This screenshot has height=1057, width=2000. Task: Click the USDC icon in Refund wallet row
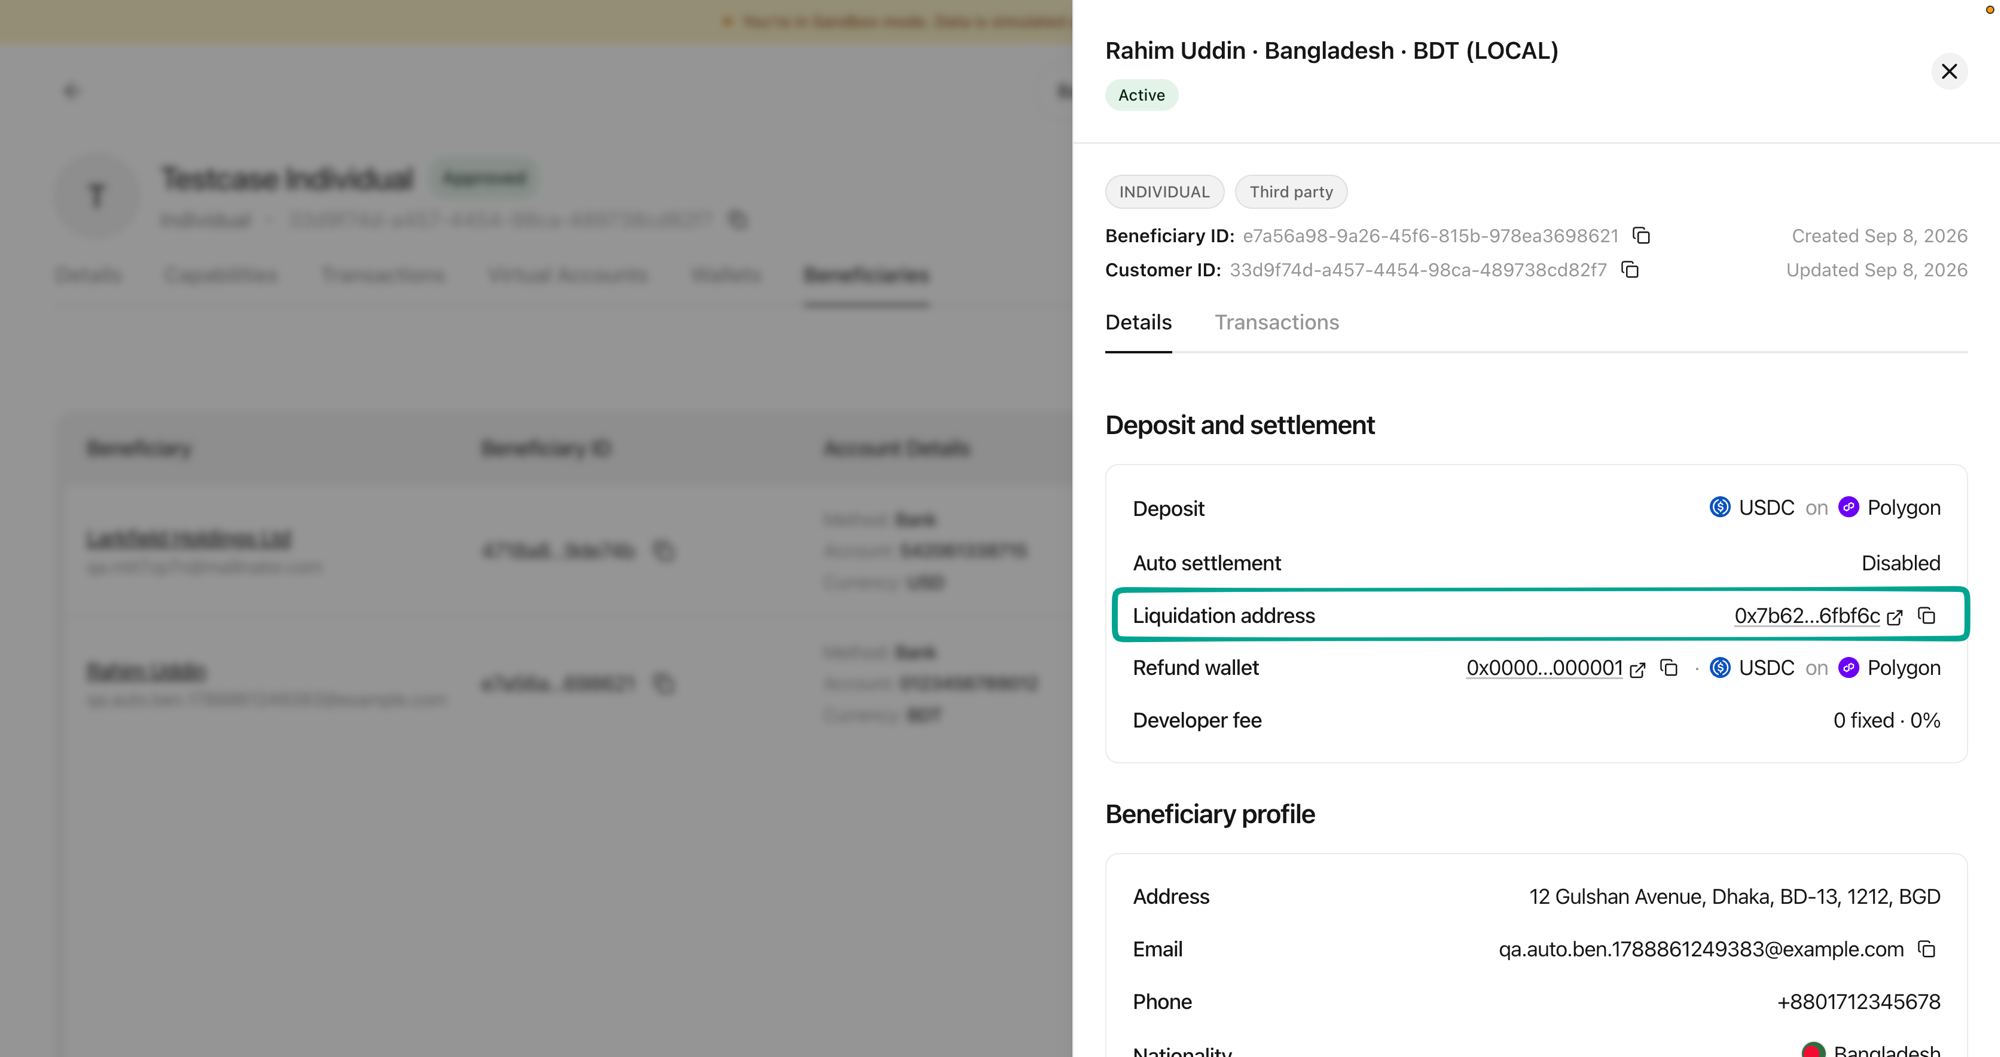tap(1720, 667)
